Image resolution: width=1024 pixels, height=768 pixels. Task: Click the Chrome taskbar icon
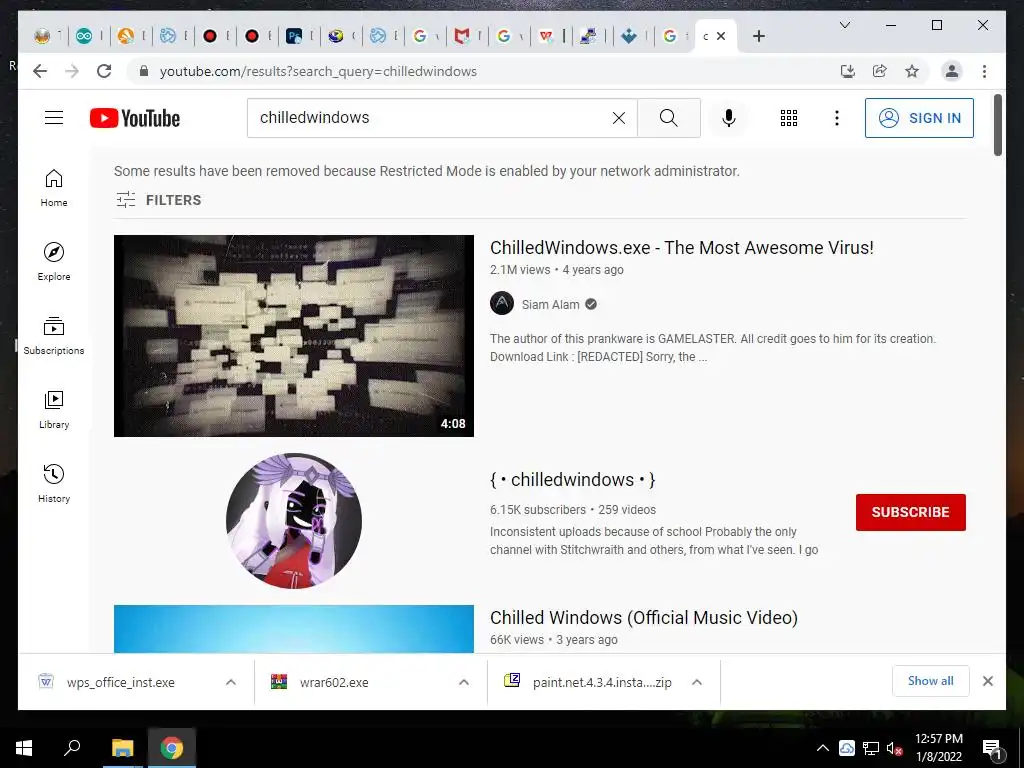[172, 748]
